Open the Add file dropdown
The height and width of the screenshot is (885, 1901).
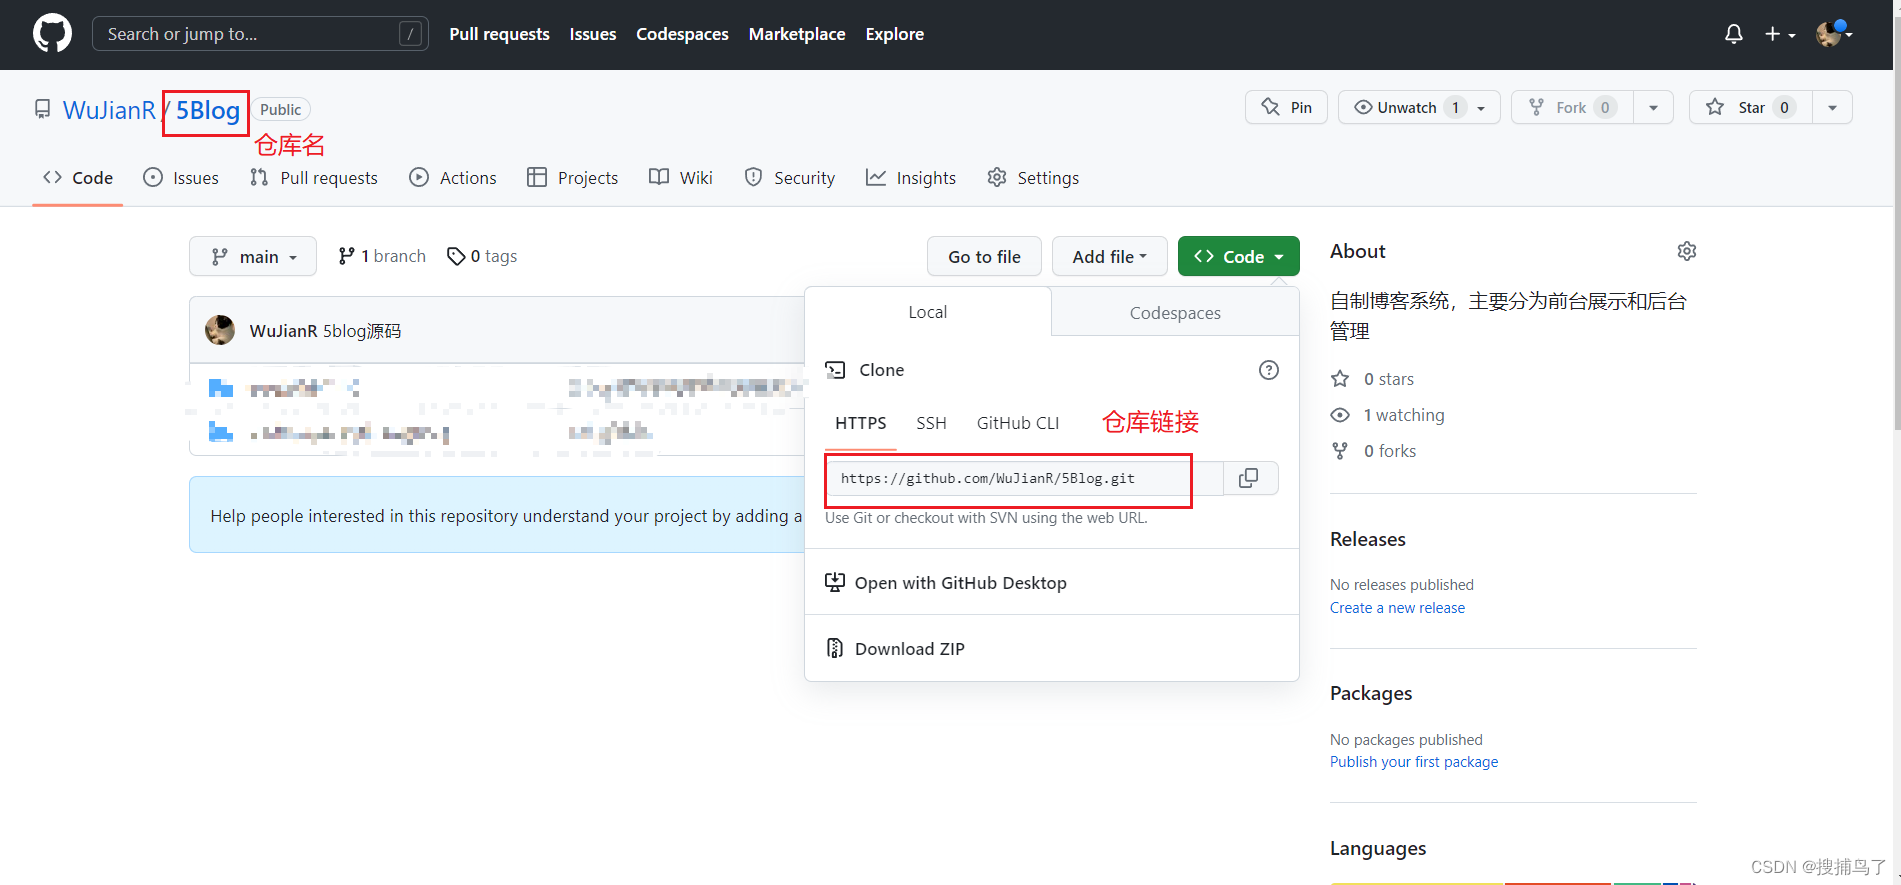point(1109,257)
